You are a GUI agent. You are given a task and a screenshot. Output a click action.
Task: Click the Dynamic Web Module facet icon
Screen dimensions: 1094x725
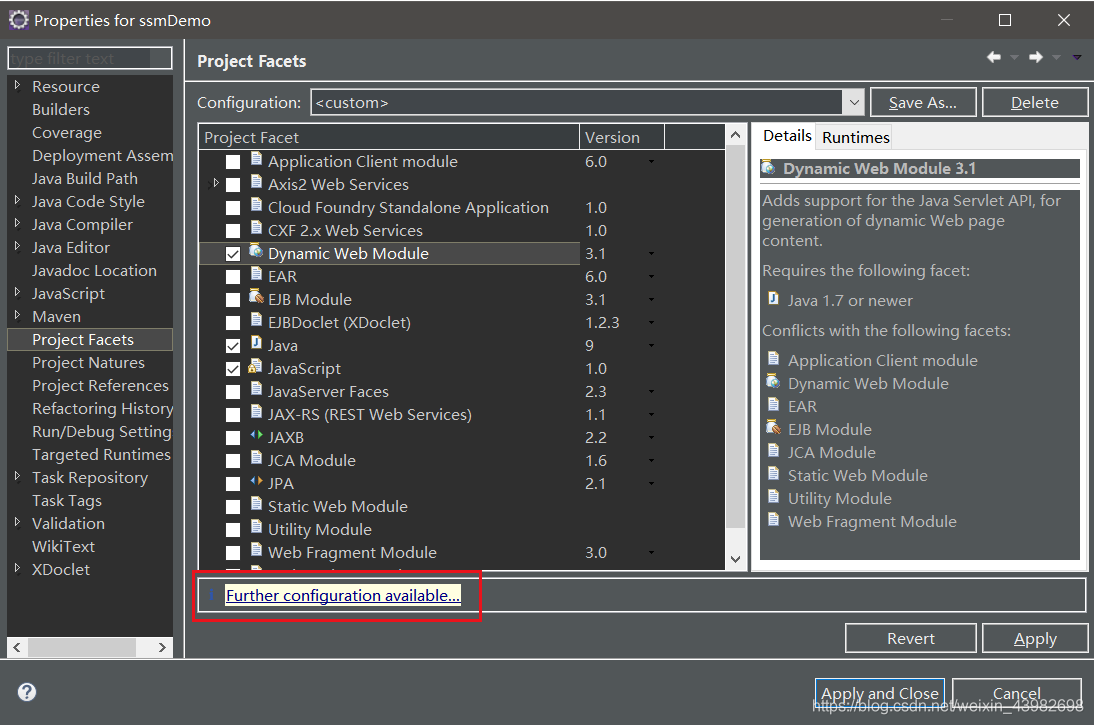tap(256, 251)
